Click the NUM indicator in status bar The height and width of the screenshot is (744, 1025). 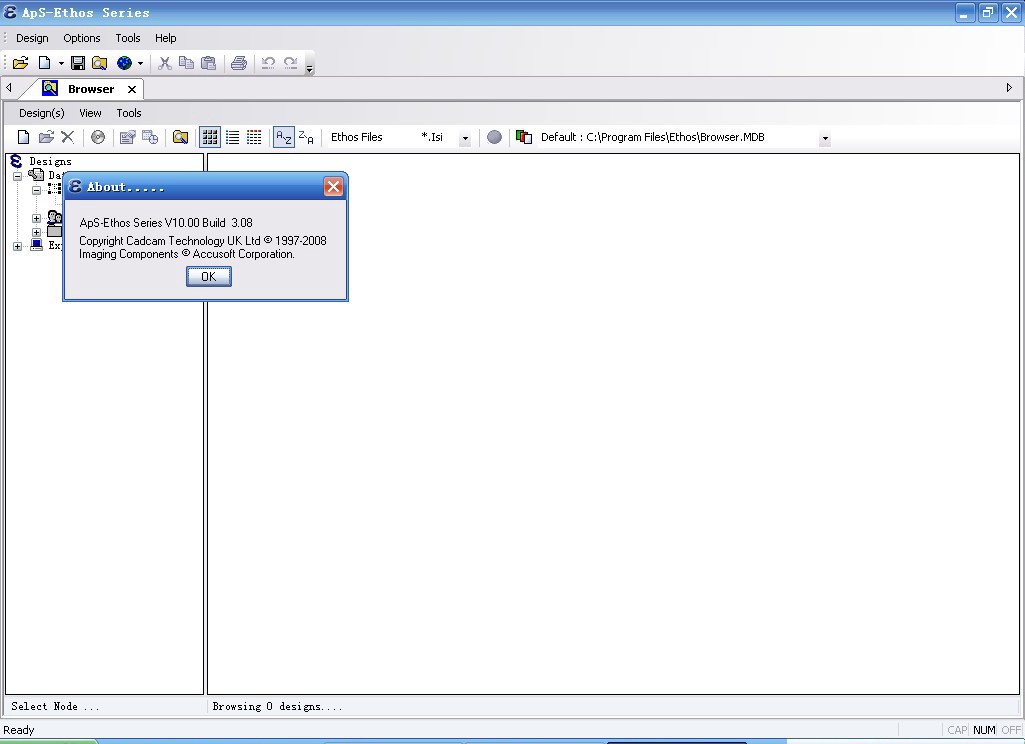(x=984, y=730)
